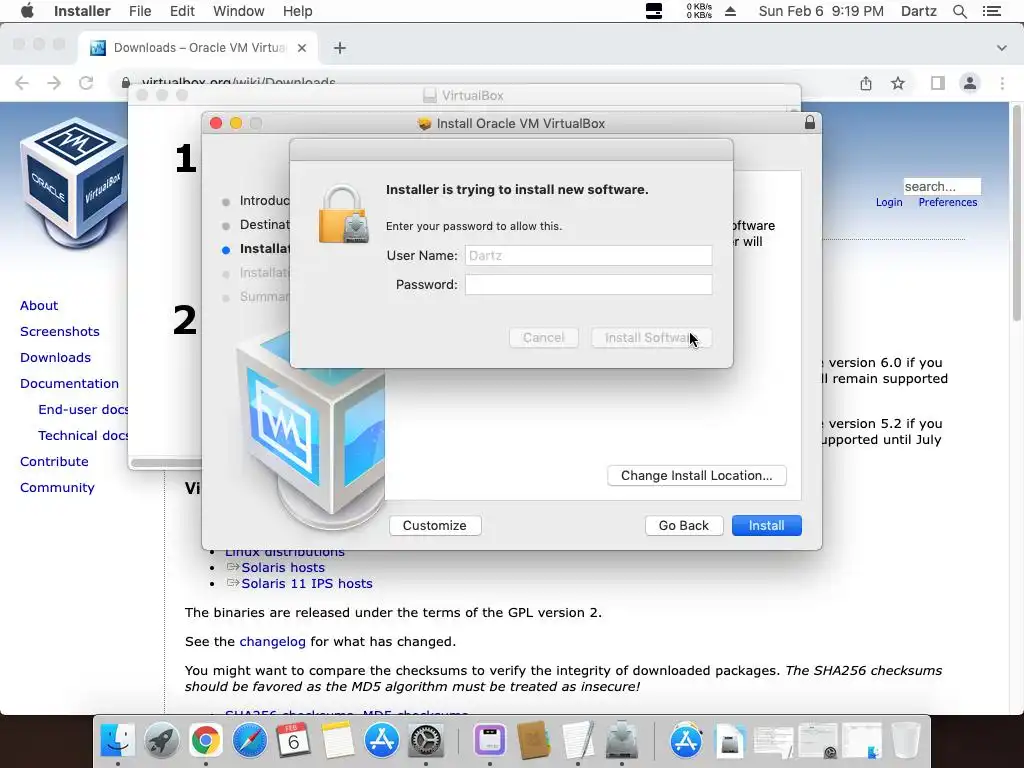Click Install Software in password dialog
The height and width of the screenshot is (768, 1024).
click(651, 338)
